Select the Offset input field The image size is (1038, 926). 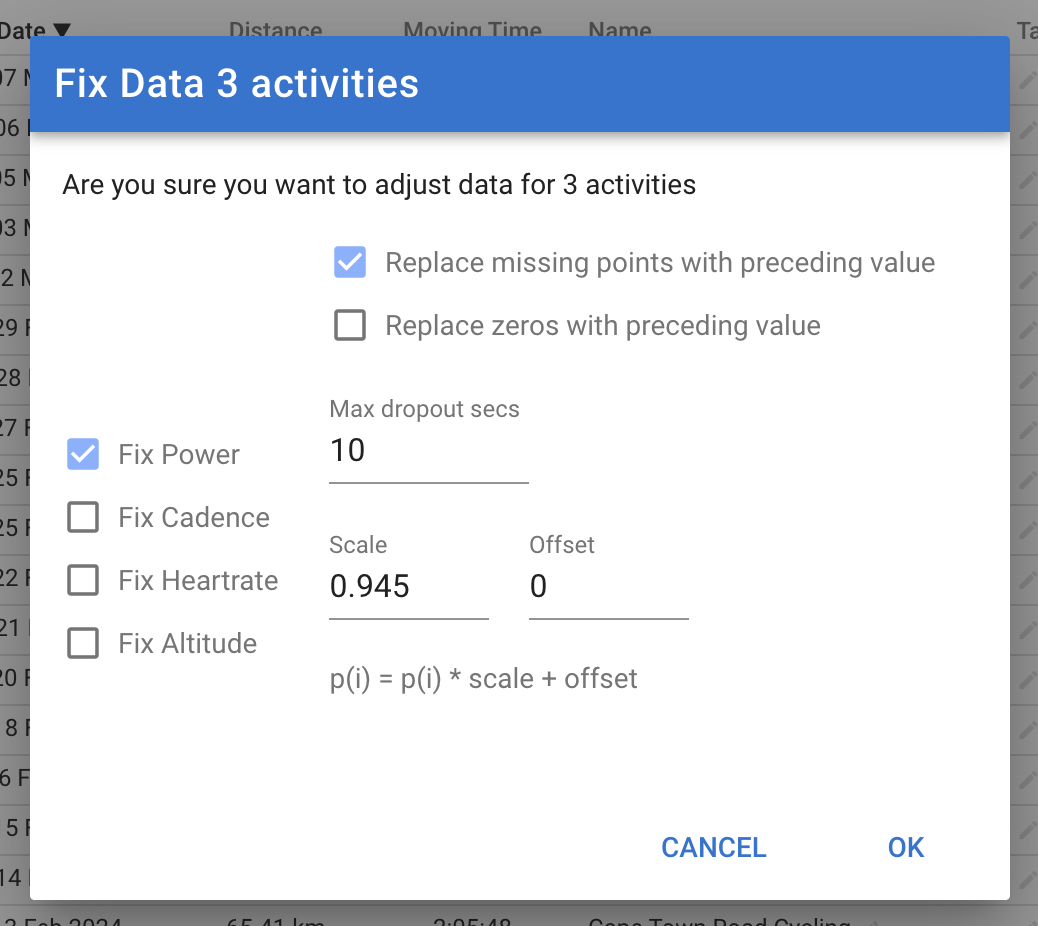608,587
